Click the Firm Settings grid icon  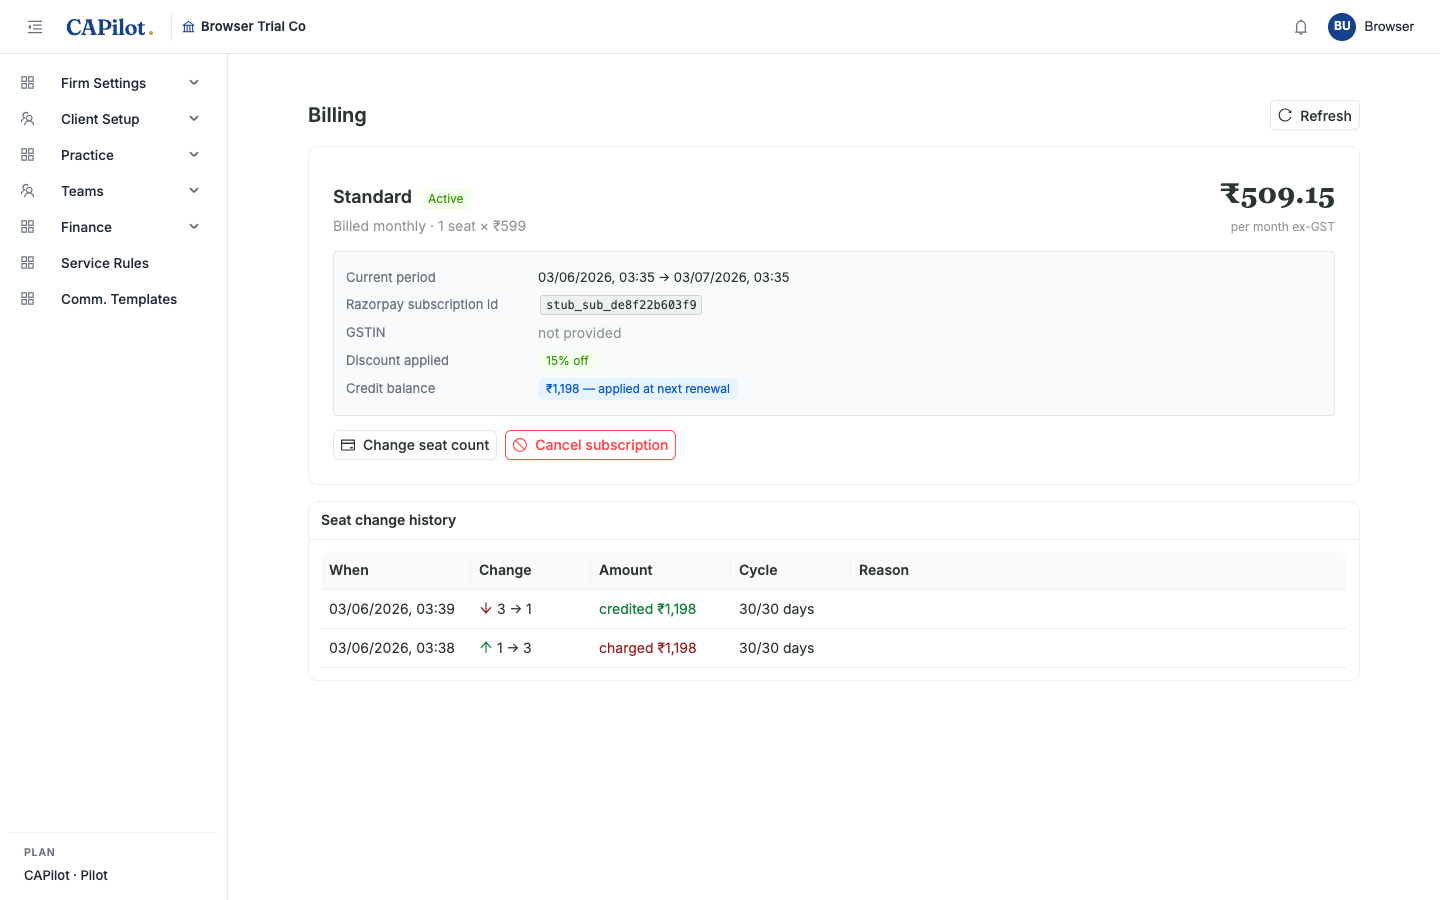tap(28, 83)
